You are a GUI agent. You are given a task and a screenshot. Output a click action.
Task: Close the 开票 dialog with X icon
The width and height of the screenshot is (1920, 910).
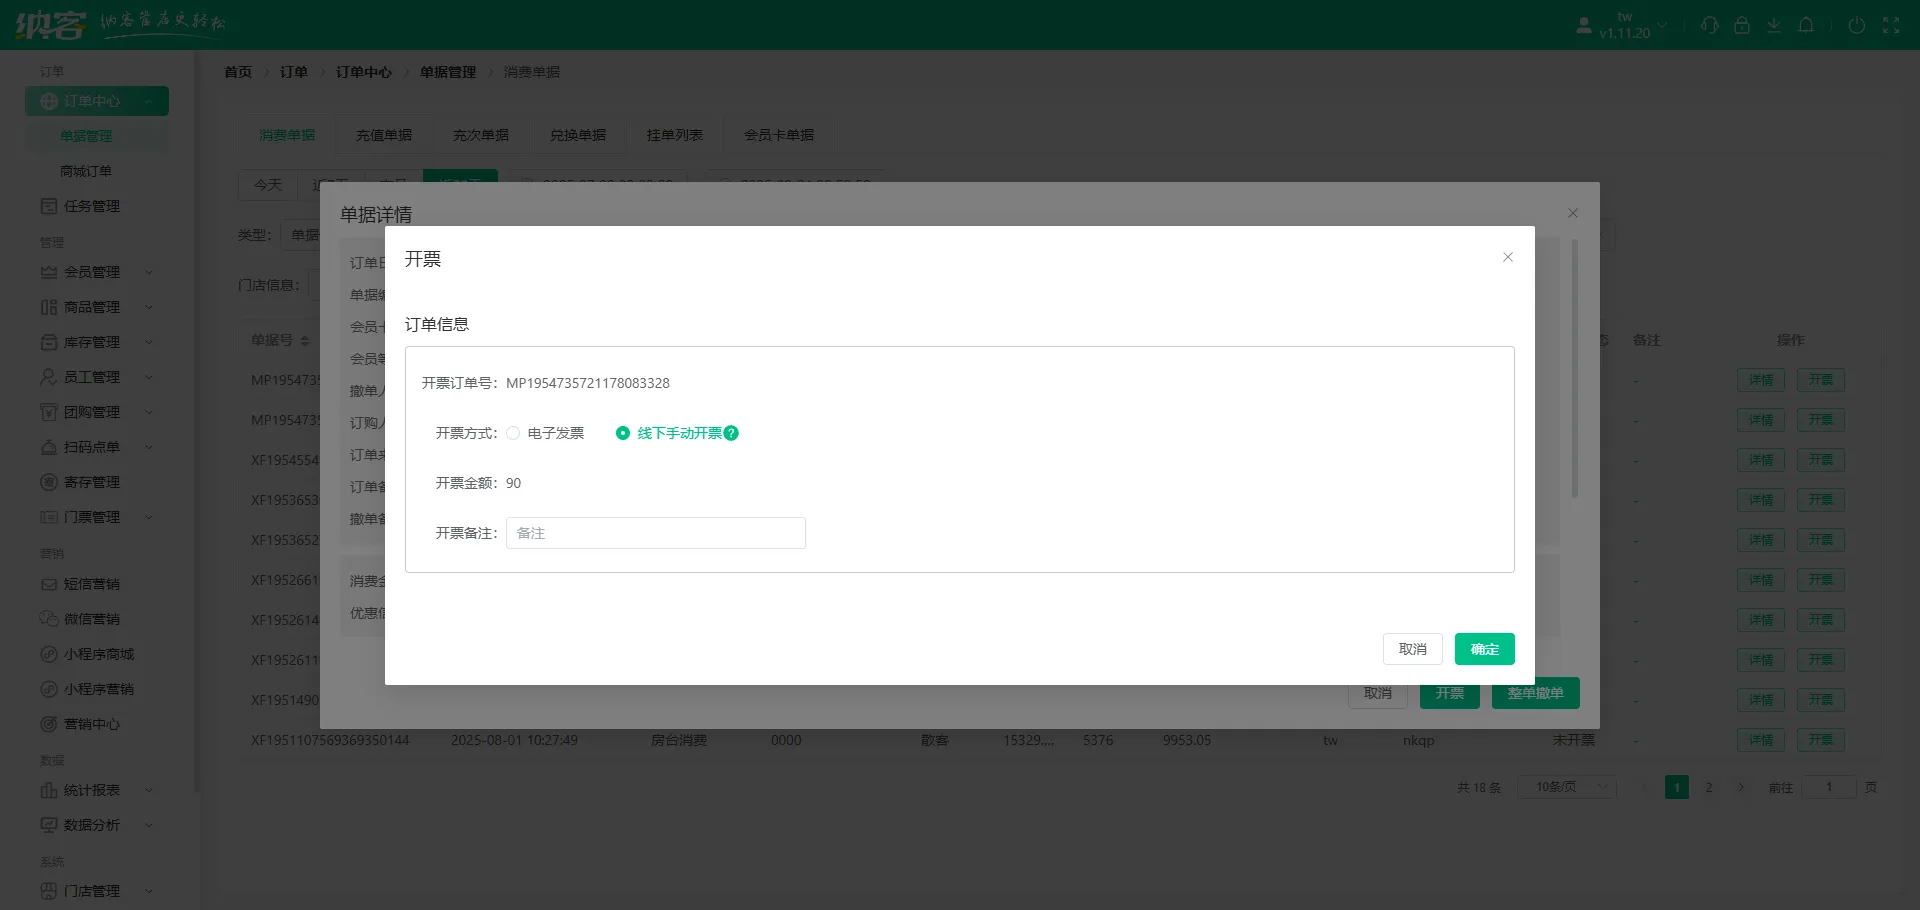click(1508, 258)
